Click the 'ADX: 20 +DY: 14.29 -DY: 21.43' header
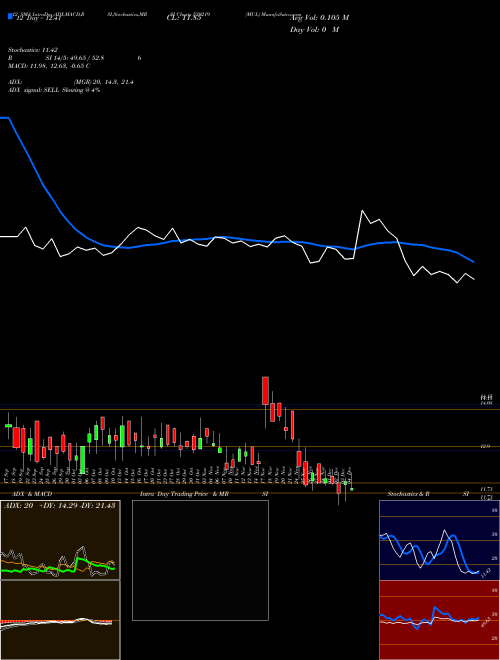Image resolution: width=500 pixels, height=660 pixels. 60,506
